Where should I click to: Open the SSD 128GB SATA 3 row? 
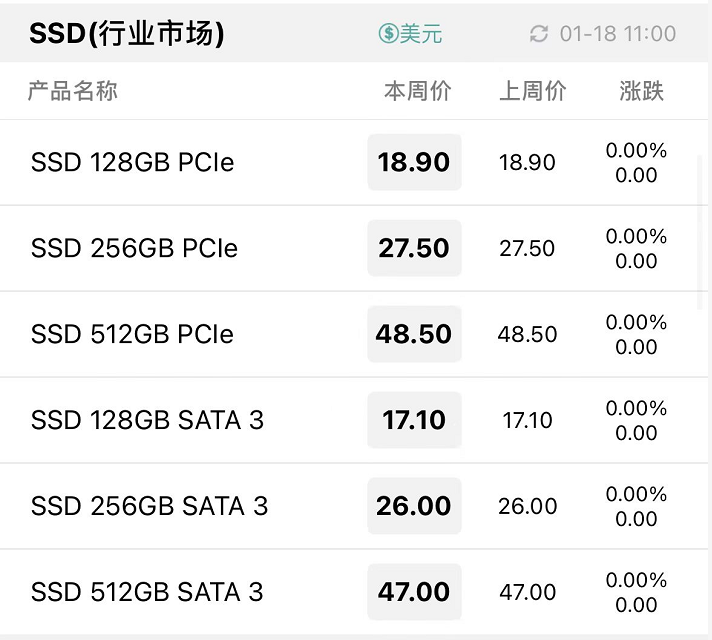(354, 420)
